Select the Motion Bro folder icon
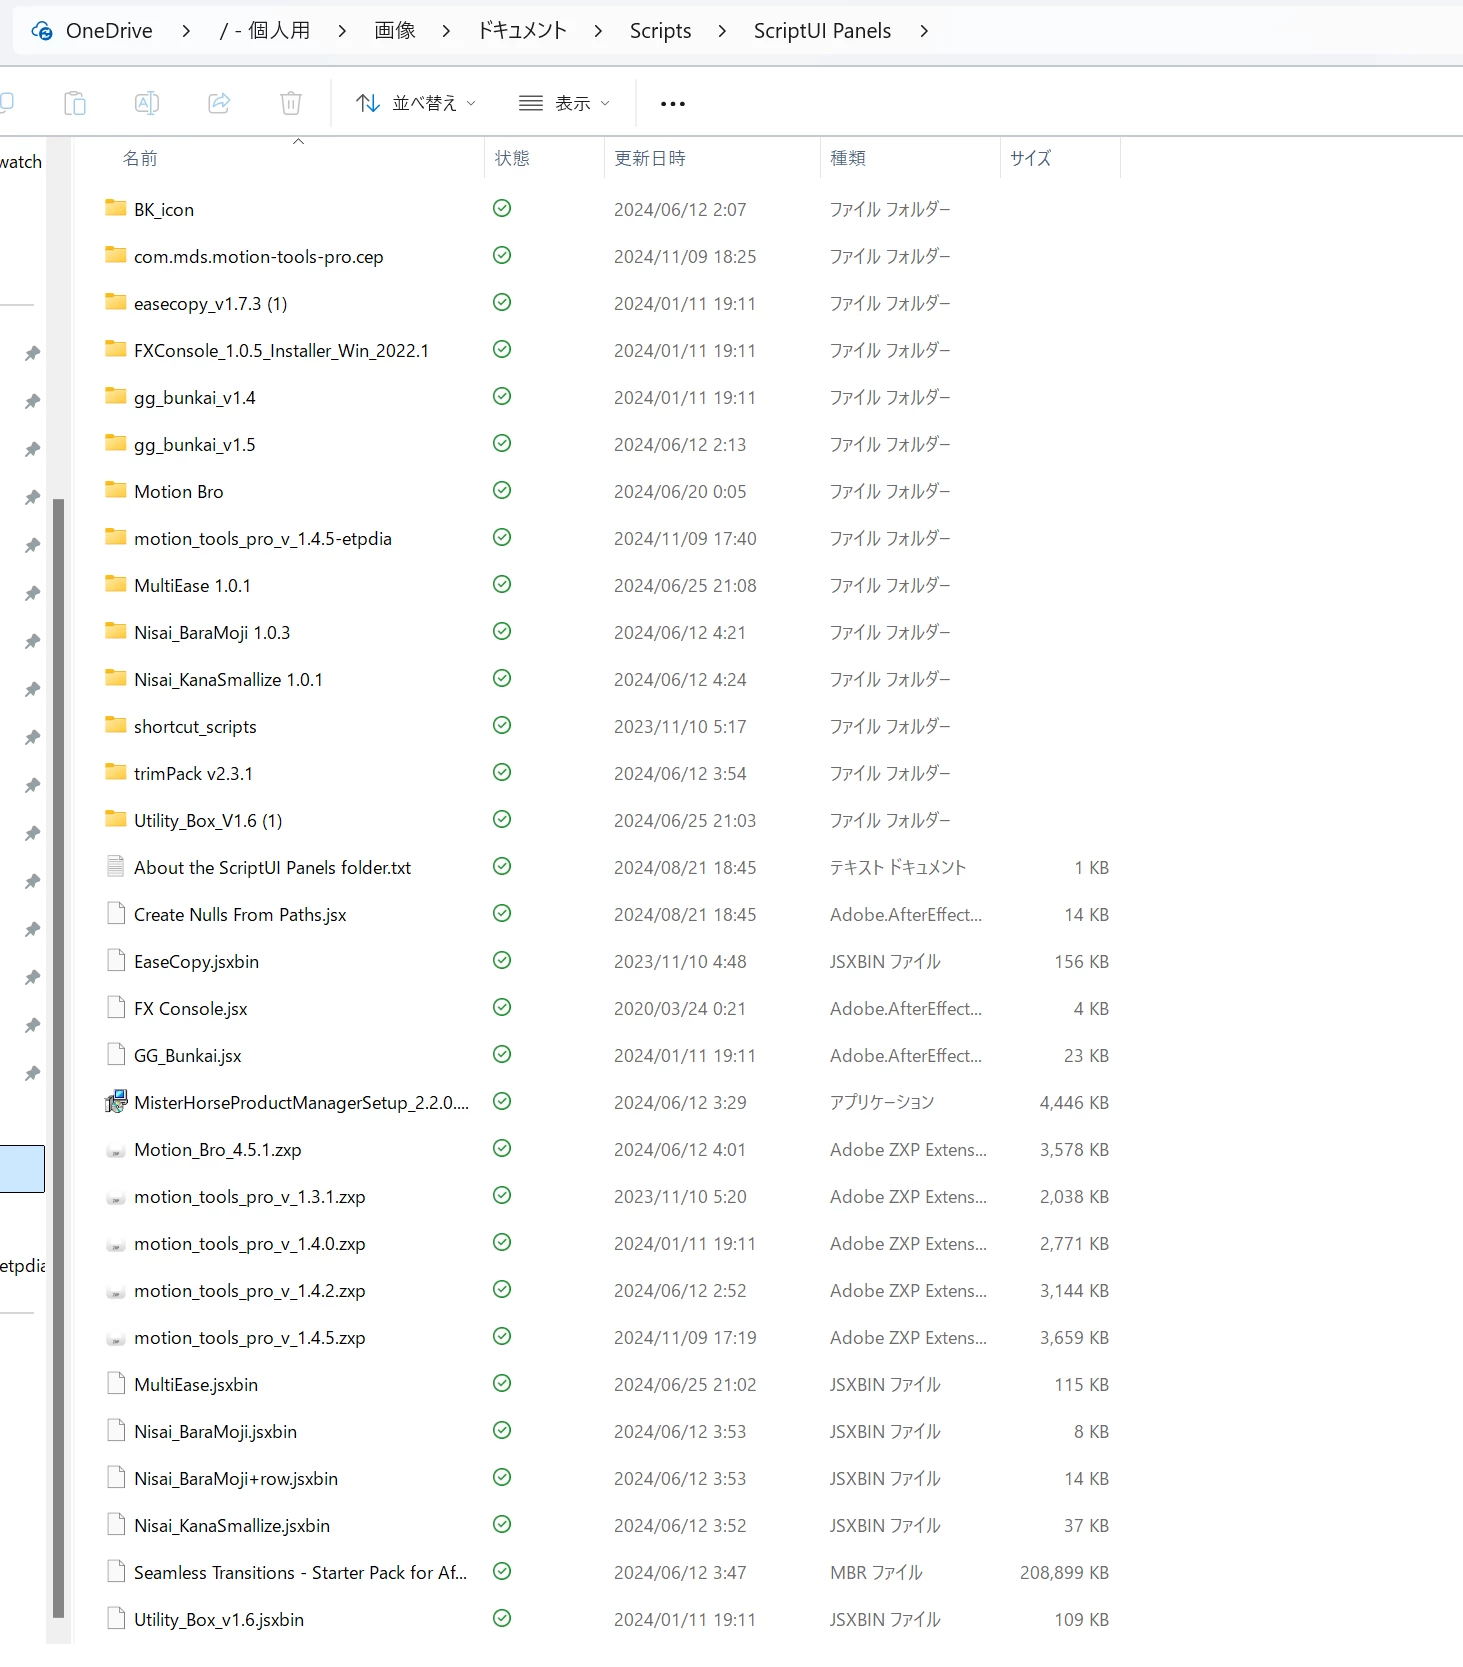The image size is (1463, 1667). (116, 490)
